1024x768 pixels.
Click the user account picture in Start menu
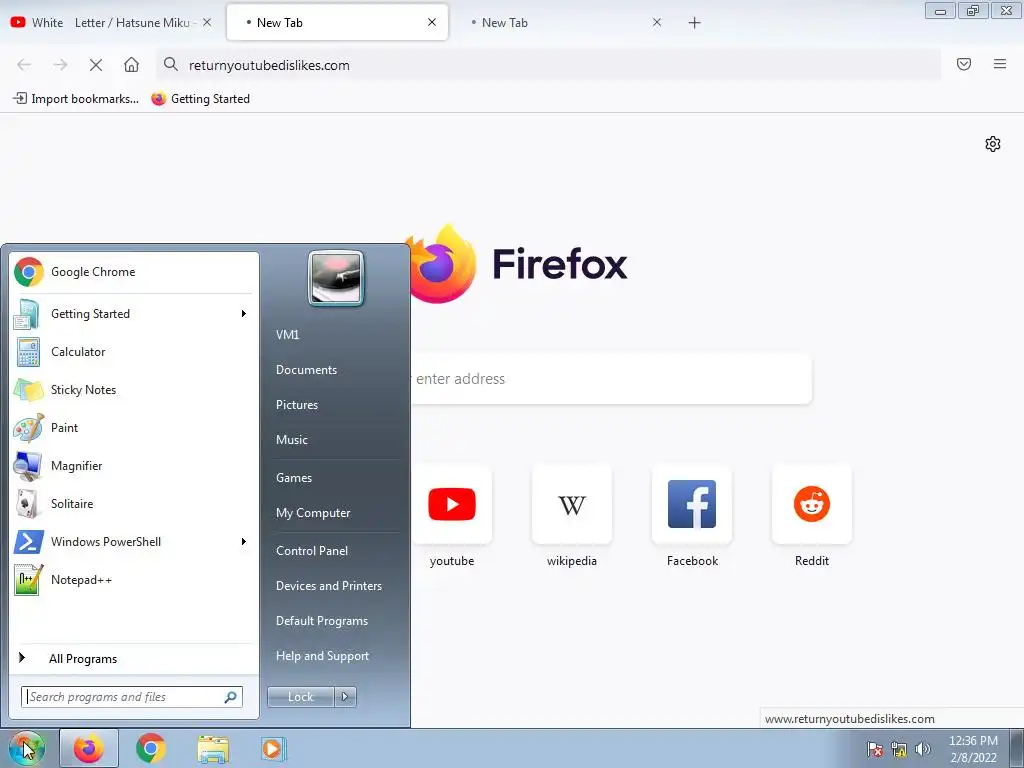[336, 279]
